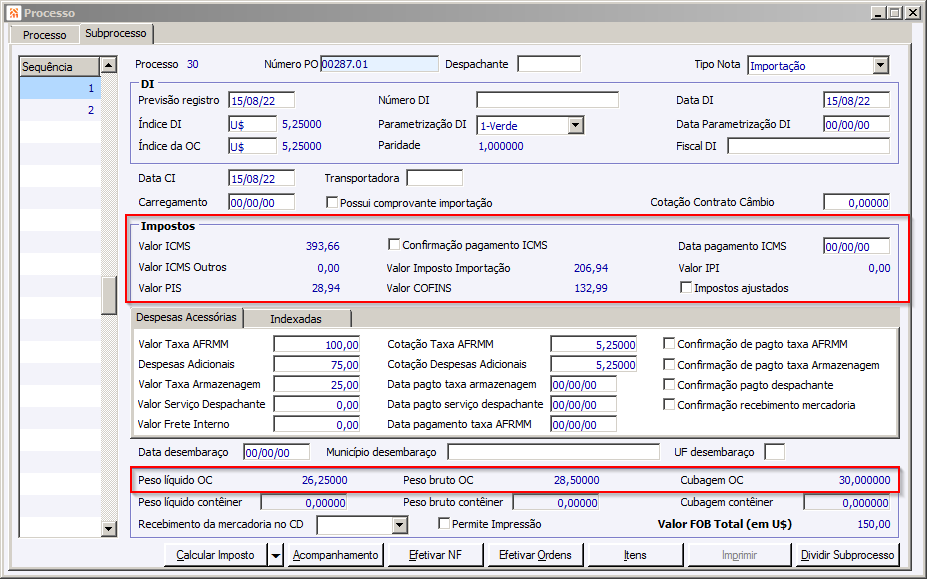Viewport: 927px width, 579px height.
Task: Open the Indexadas tab
Action: (x=297, y=318)
